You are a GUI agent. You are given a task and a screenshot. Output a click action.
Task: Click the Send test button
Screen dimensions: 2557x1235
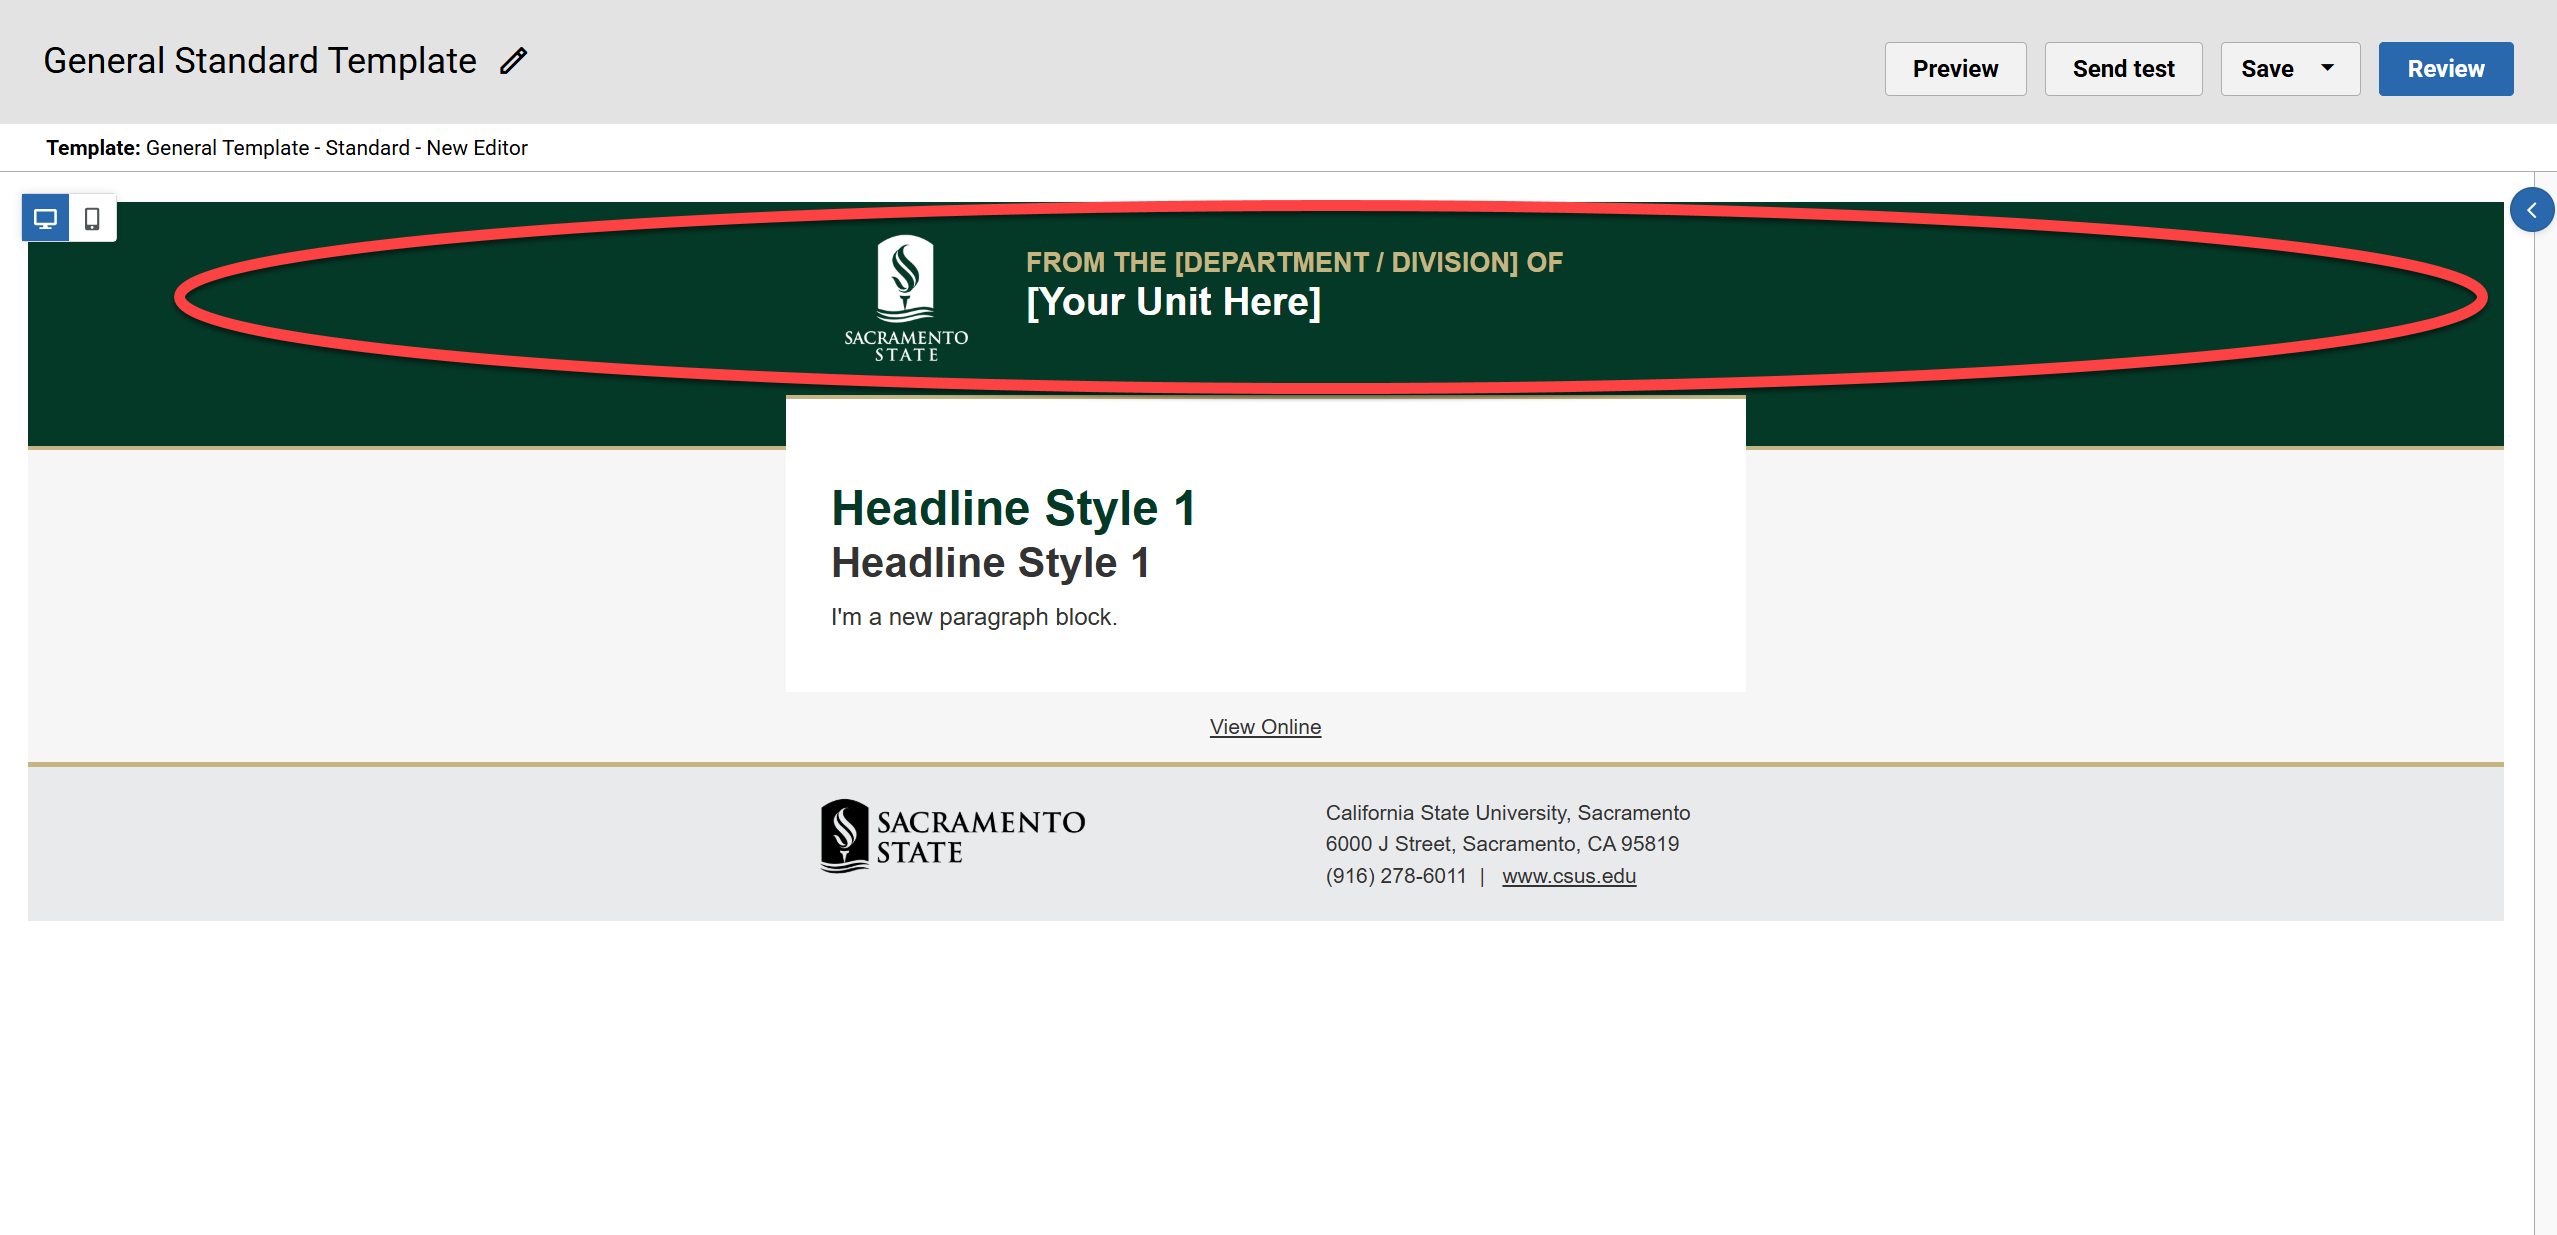tap(2123, 69)
